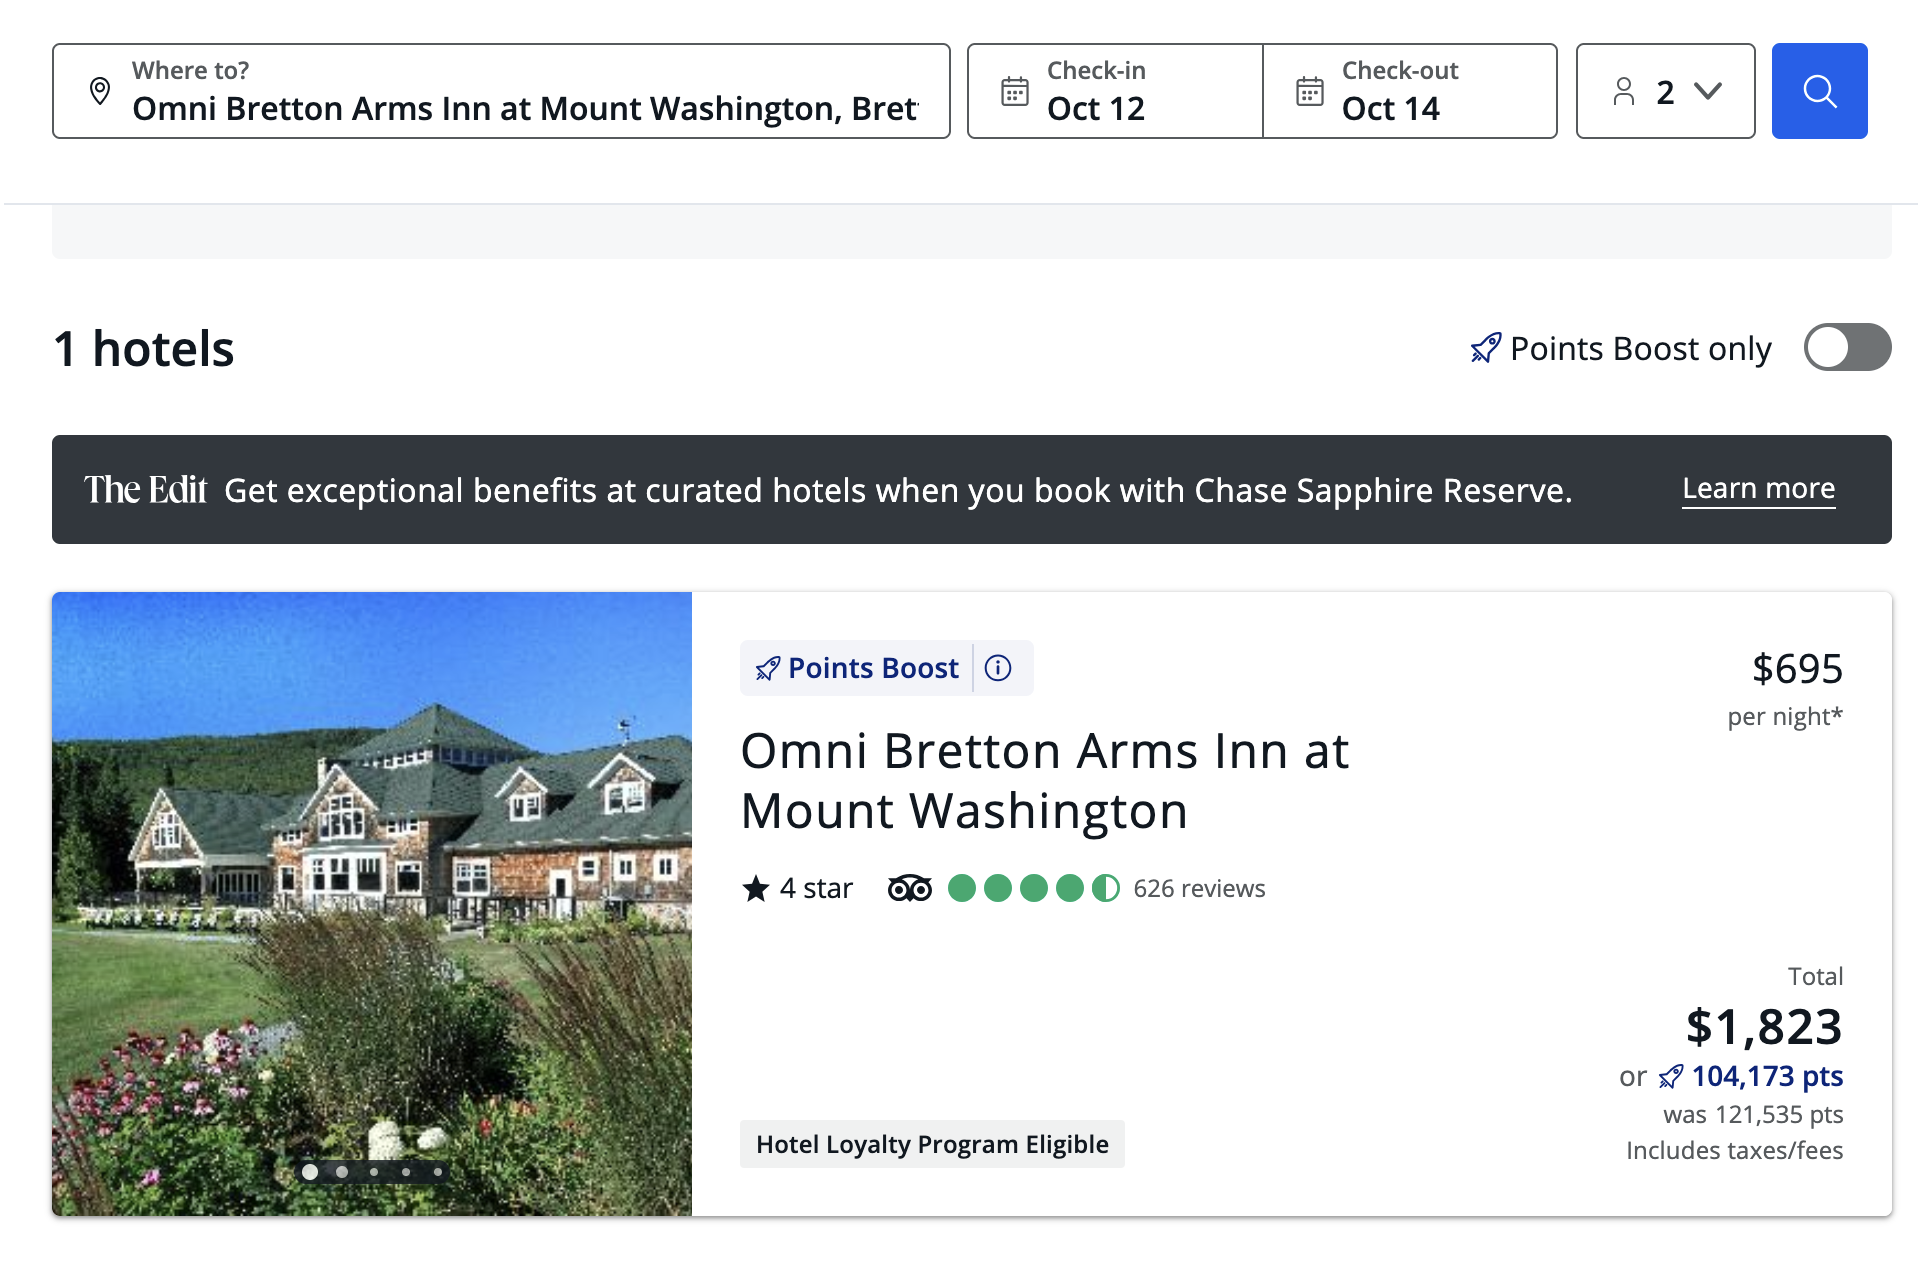Click the Omni Bretton Arms Inn hotel title
Screen dimensions: 1918x1272
(x=1043, y=780)
